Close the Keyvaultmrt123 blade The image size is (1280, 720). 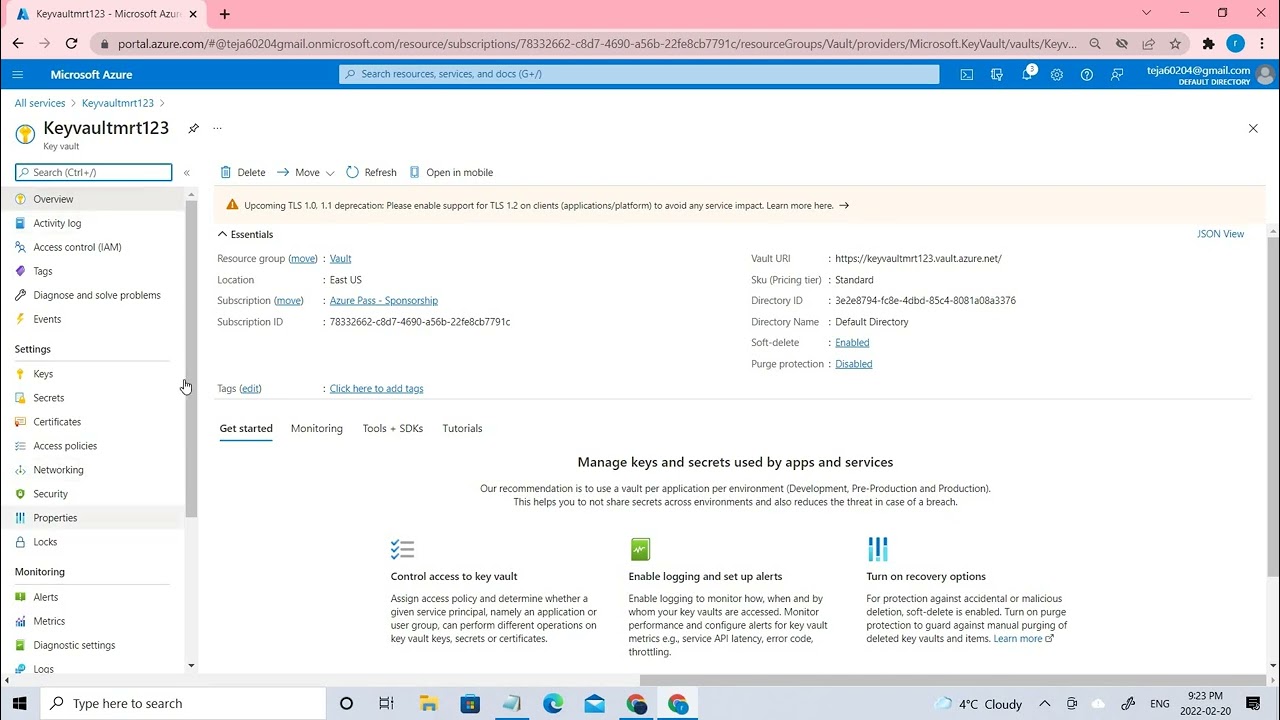[x=1253, y=128]
